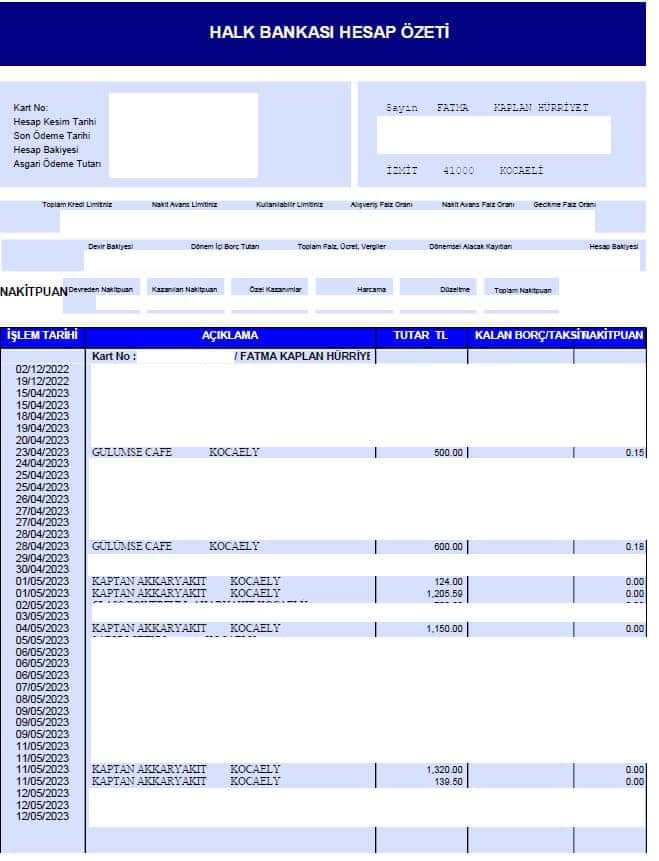Click the date 20/04/2023
Screen dimensions: 659x861
[x=42, y=440]
